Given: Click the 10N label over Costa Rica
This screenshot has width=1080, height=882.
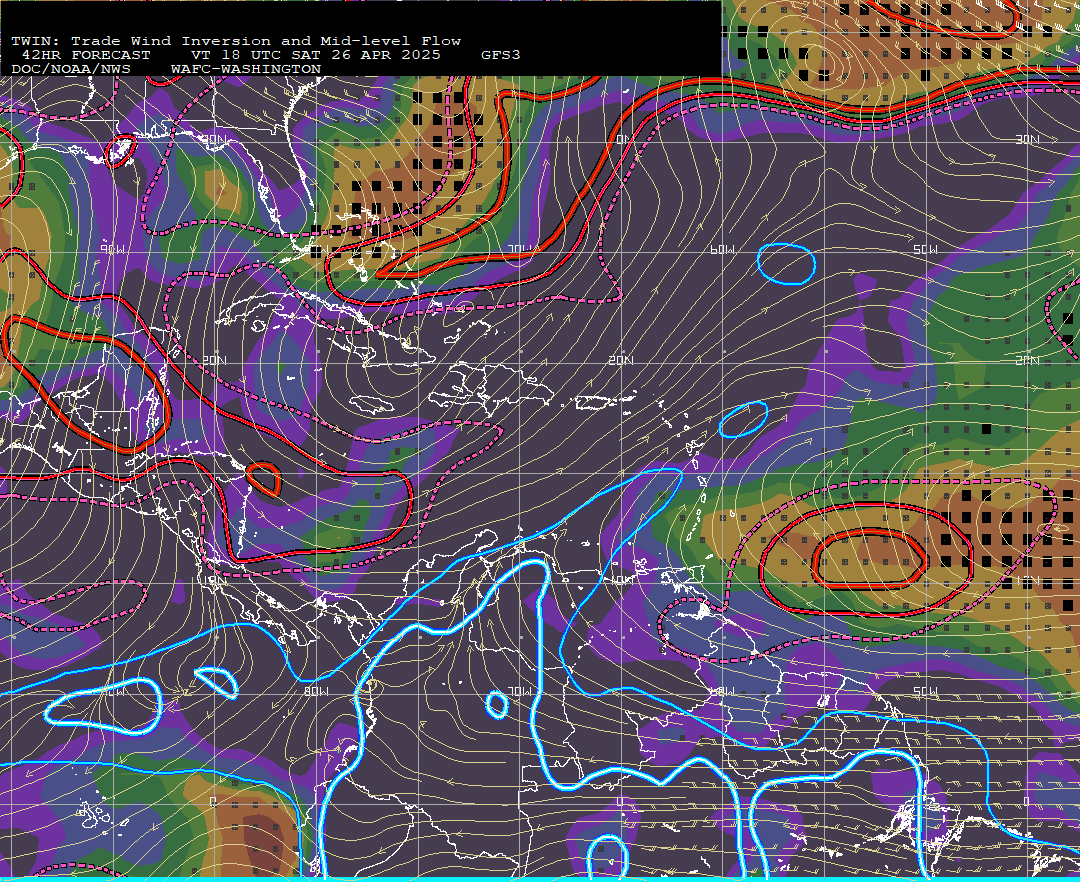Looking at the screenshot, I should point(214,580).
